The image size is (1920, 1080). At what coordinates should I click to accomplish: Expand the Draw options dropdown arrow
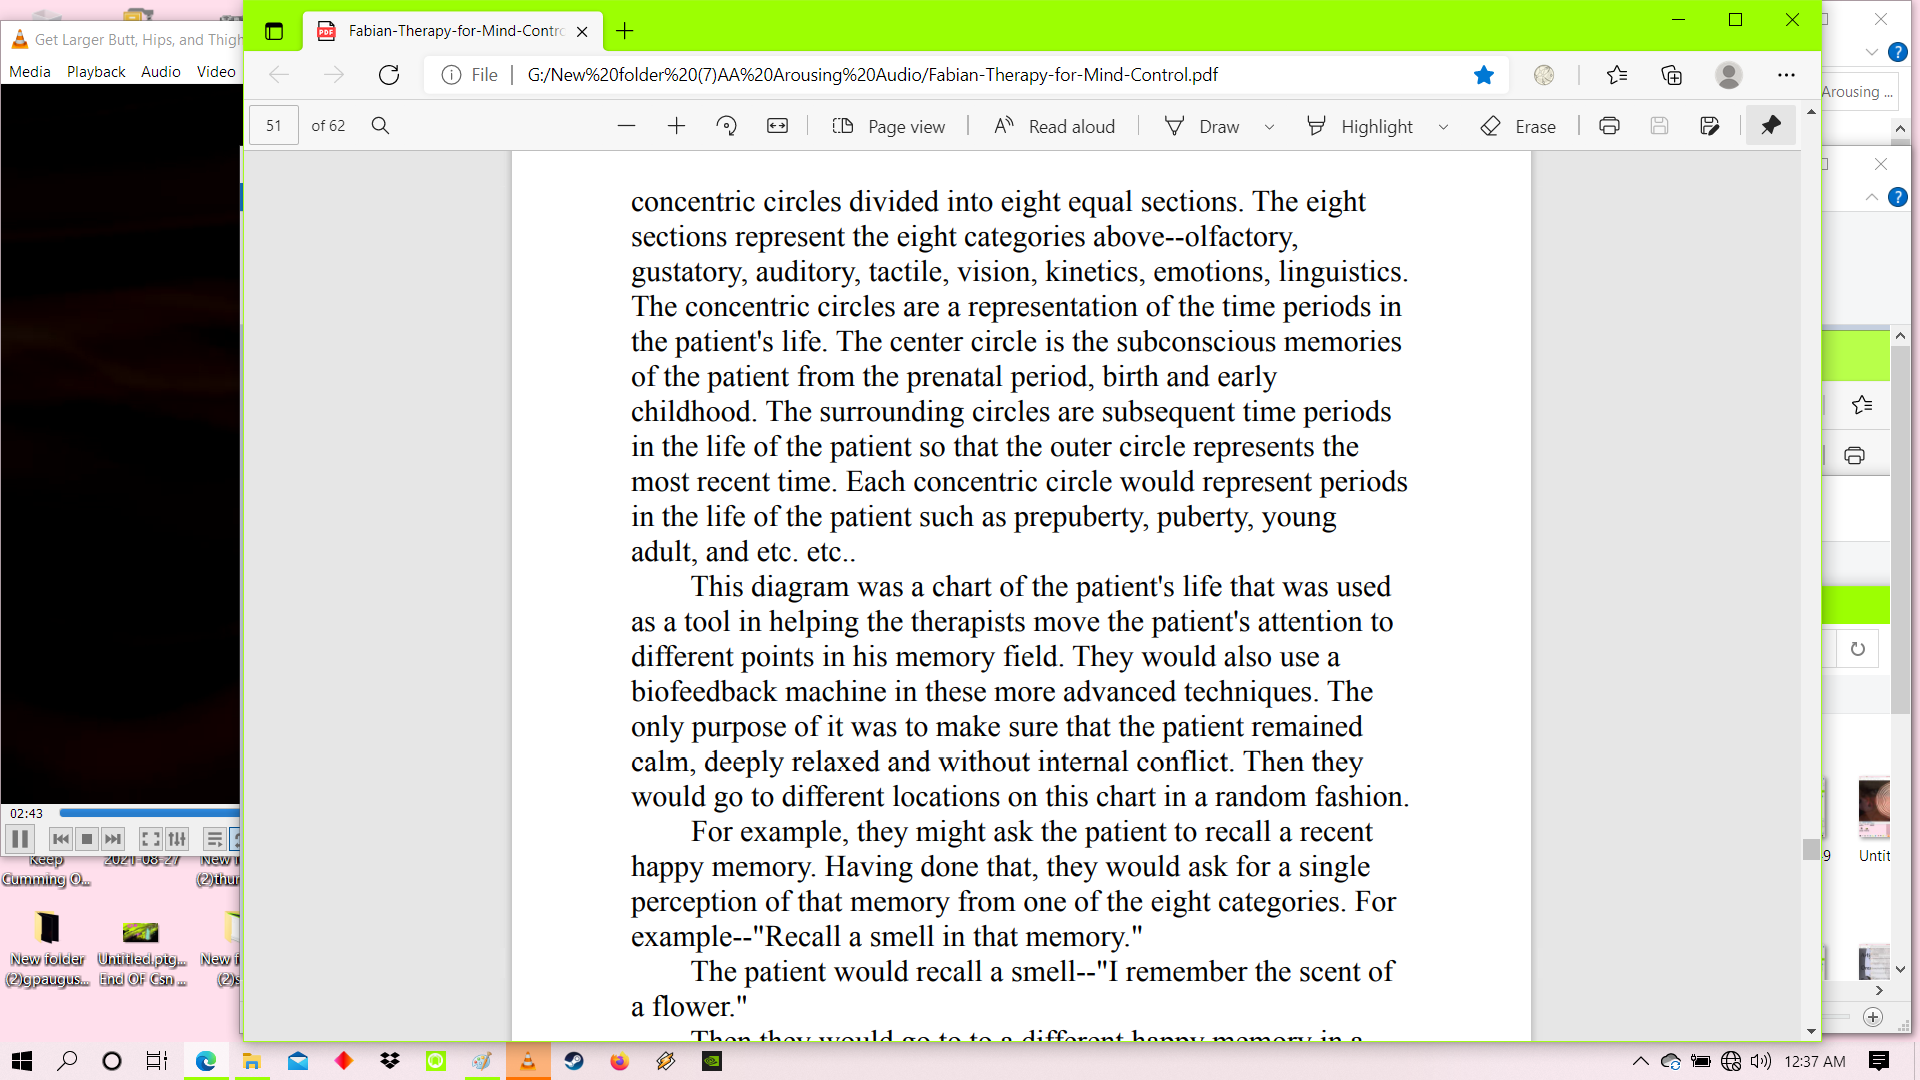coord(1269,127)
